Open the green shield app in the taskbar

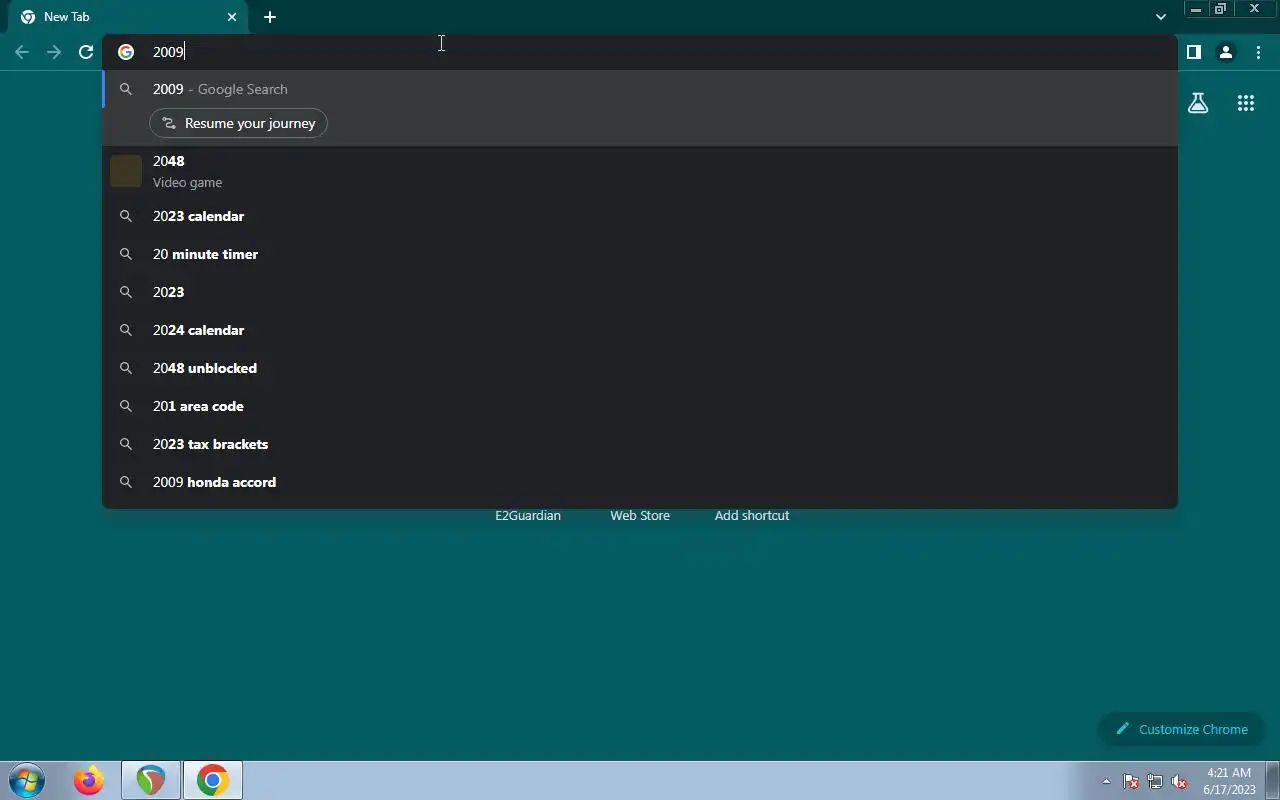[x=151, y=780]
